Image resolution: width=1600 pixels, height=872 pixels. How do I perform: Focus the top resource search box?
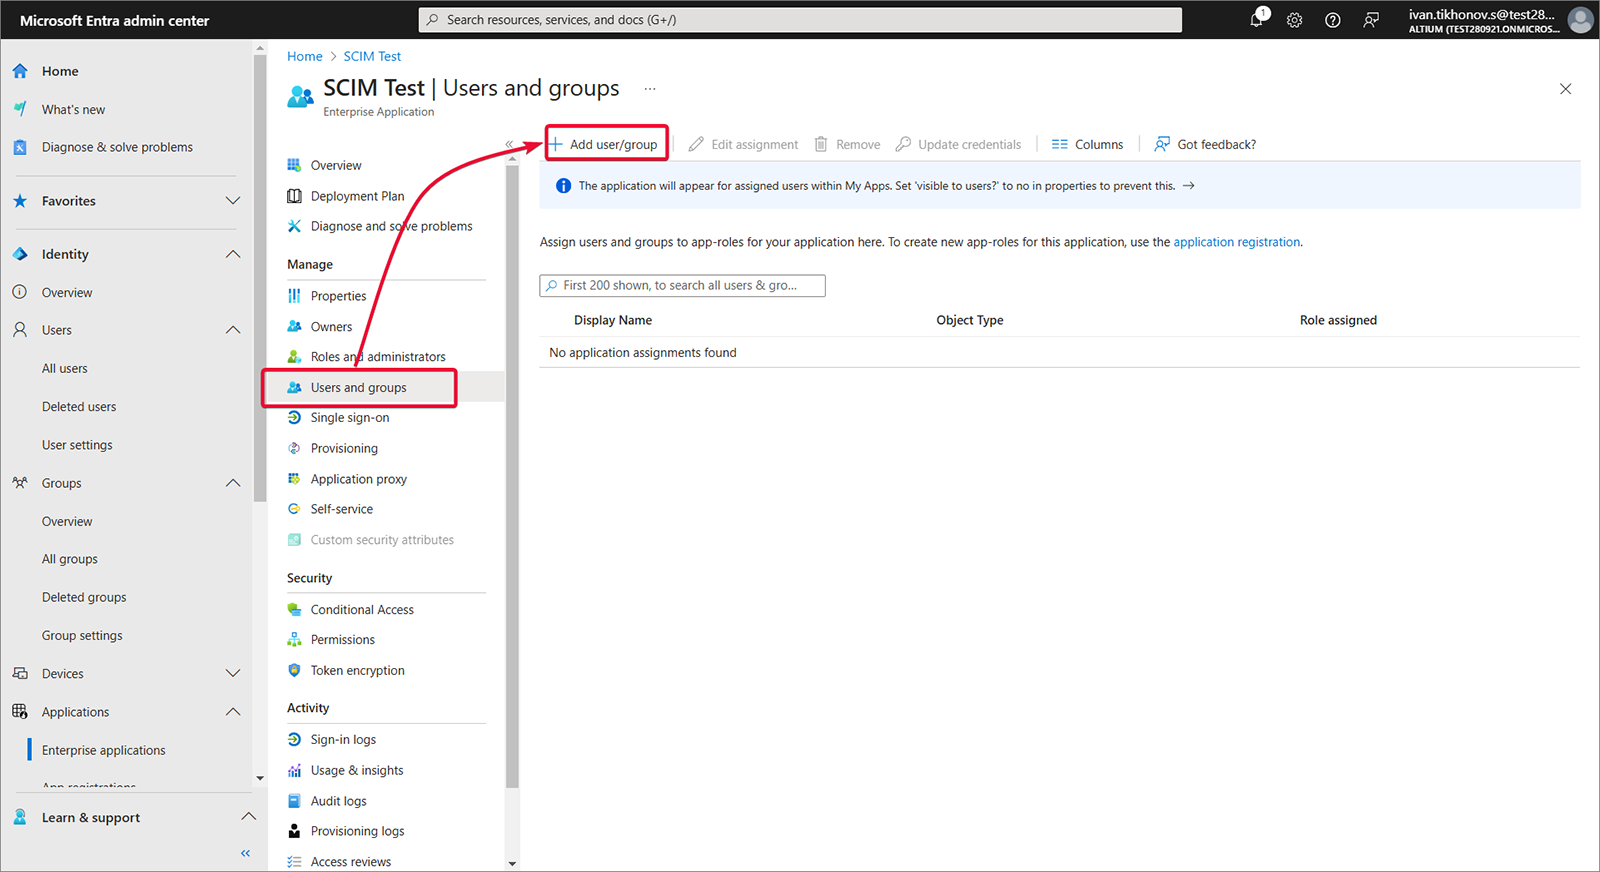click(800, 20)
